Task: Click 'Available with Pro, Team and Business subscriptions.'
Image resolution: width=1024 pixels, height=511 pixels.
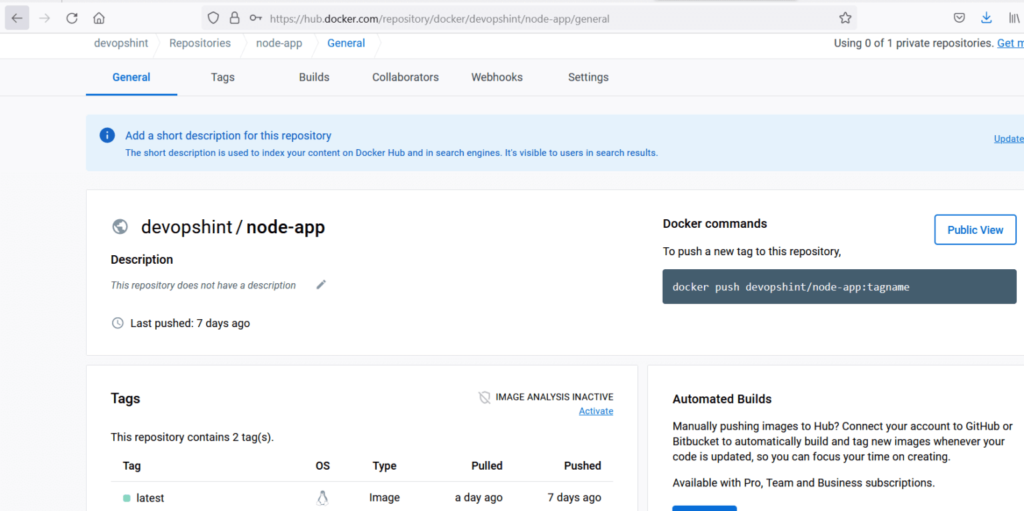Action: click(x=803, y=484)
